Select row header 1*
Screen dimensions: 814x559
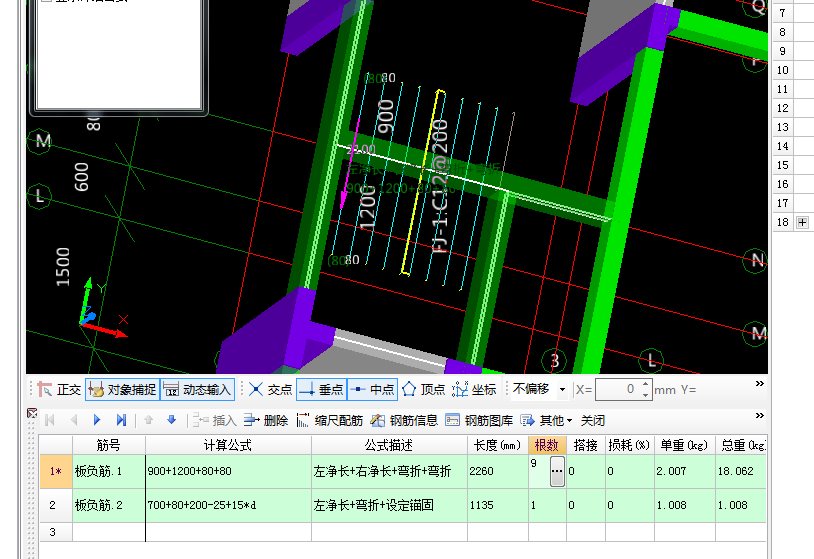[56, 471]
